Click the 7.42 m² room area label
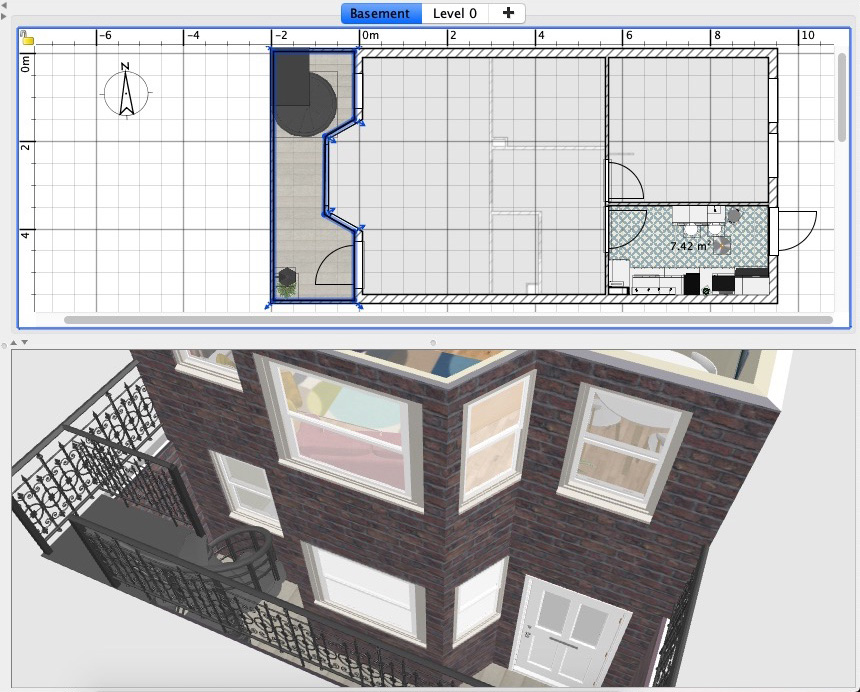Screen dimensions: 860x692 click(687, 246)
